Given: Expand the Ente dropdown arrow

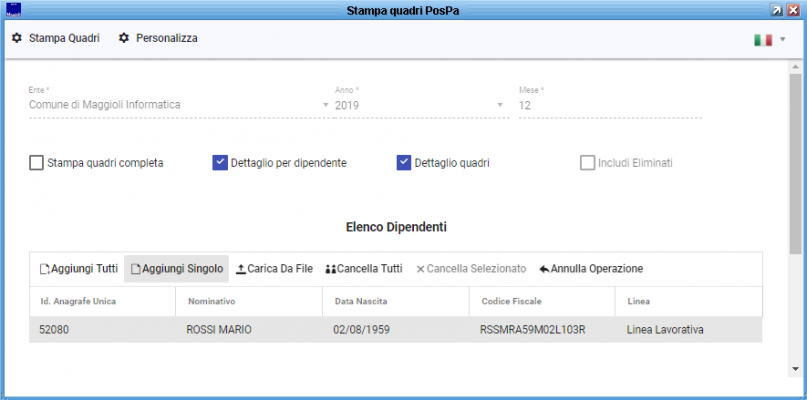Looking at the screenshot, I should tap(325, 106).
